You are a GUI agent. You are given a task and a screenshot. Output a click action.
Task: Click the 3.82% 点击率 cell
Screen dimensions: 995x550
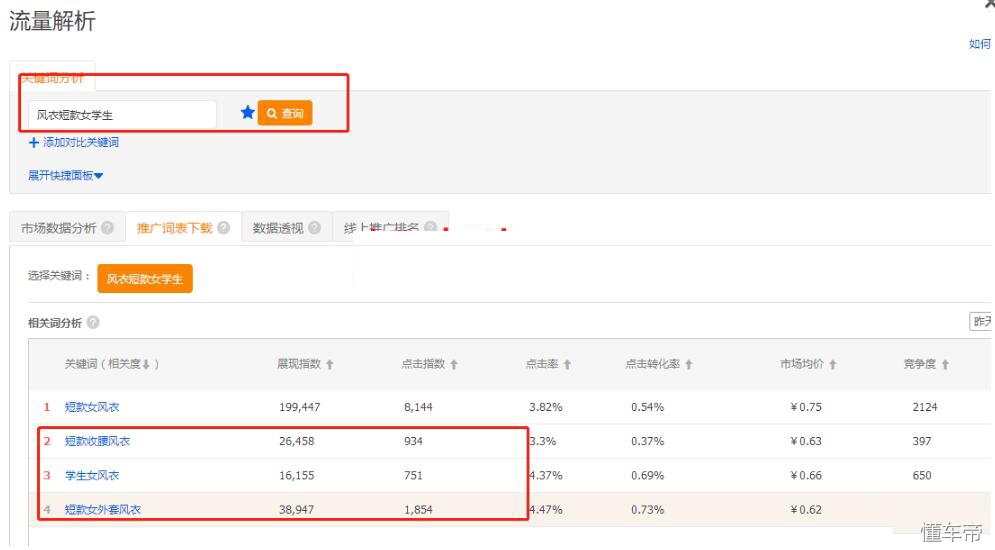tap(546, 407)
